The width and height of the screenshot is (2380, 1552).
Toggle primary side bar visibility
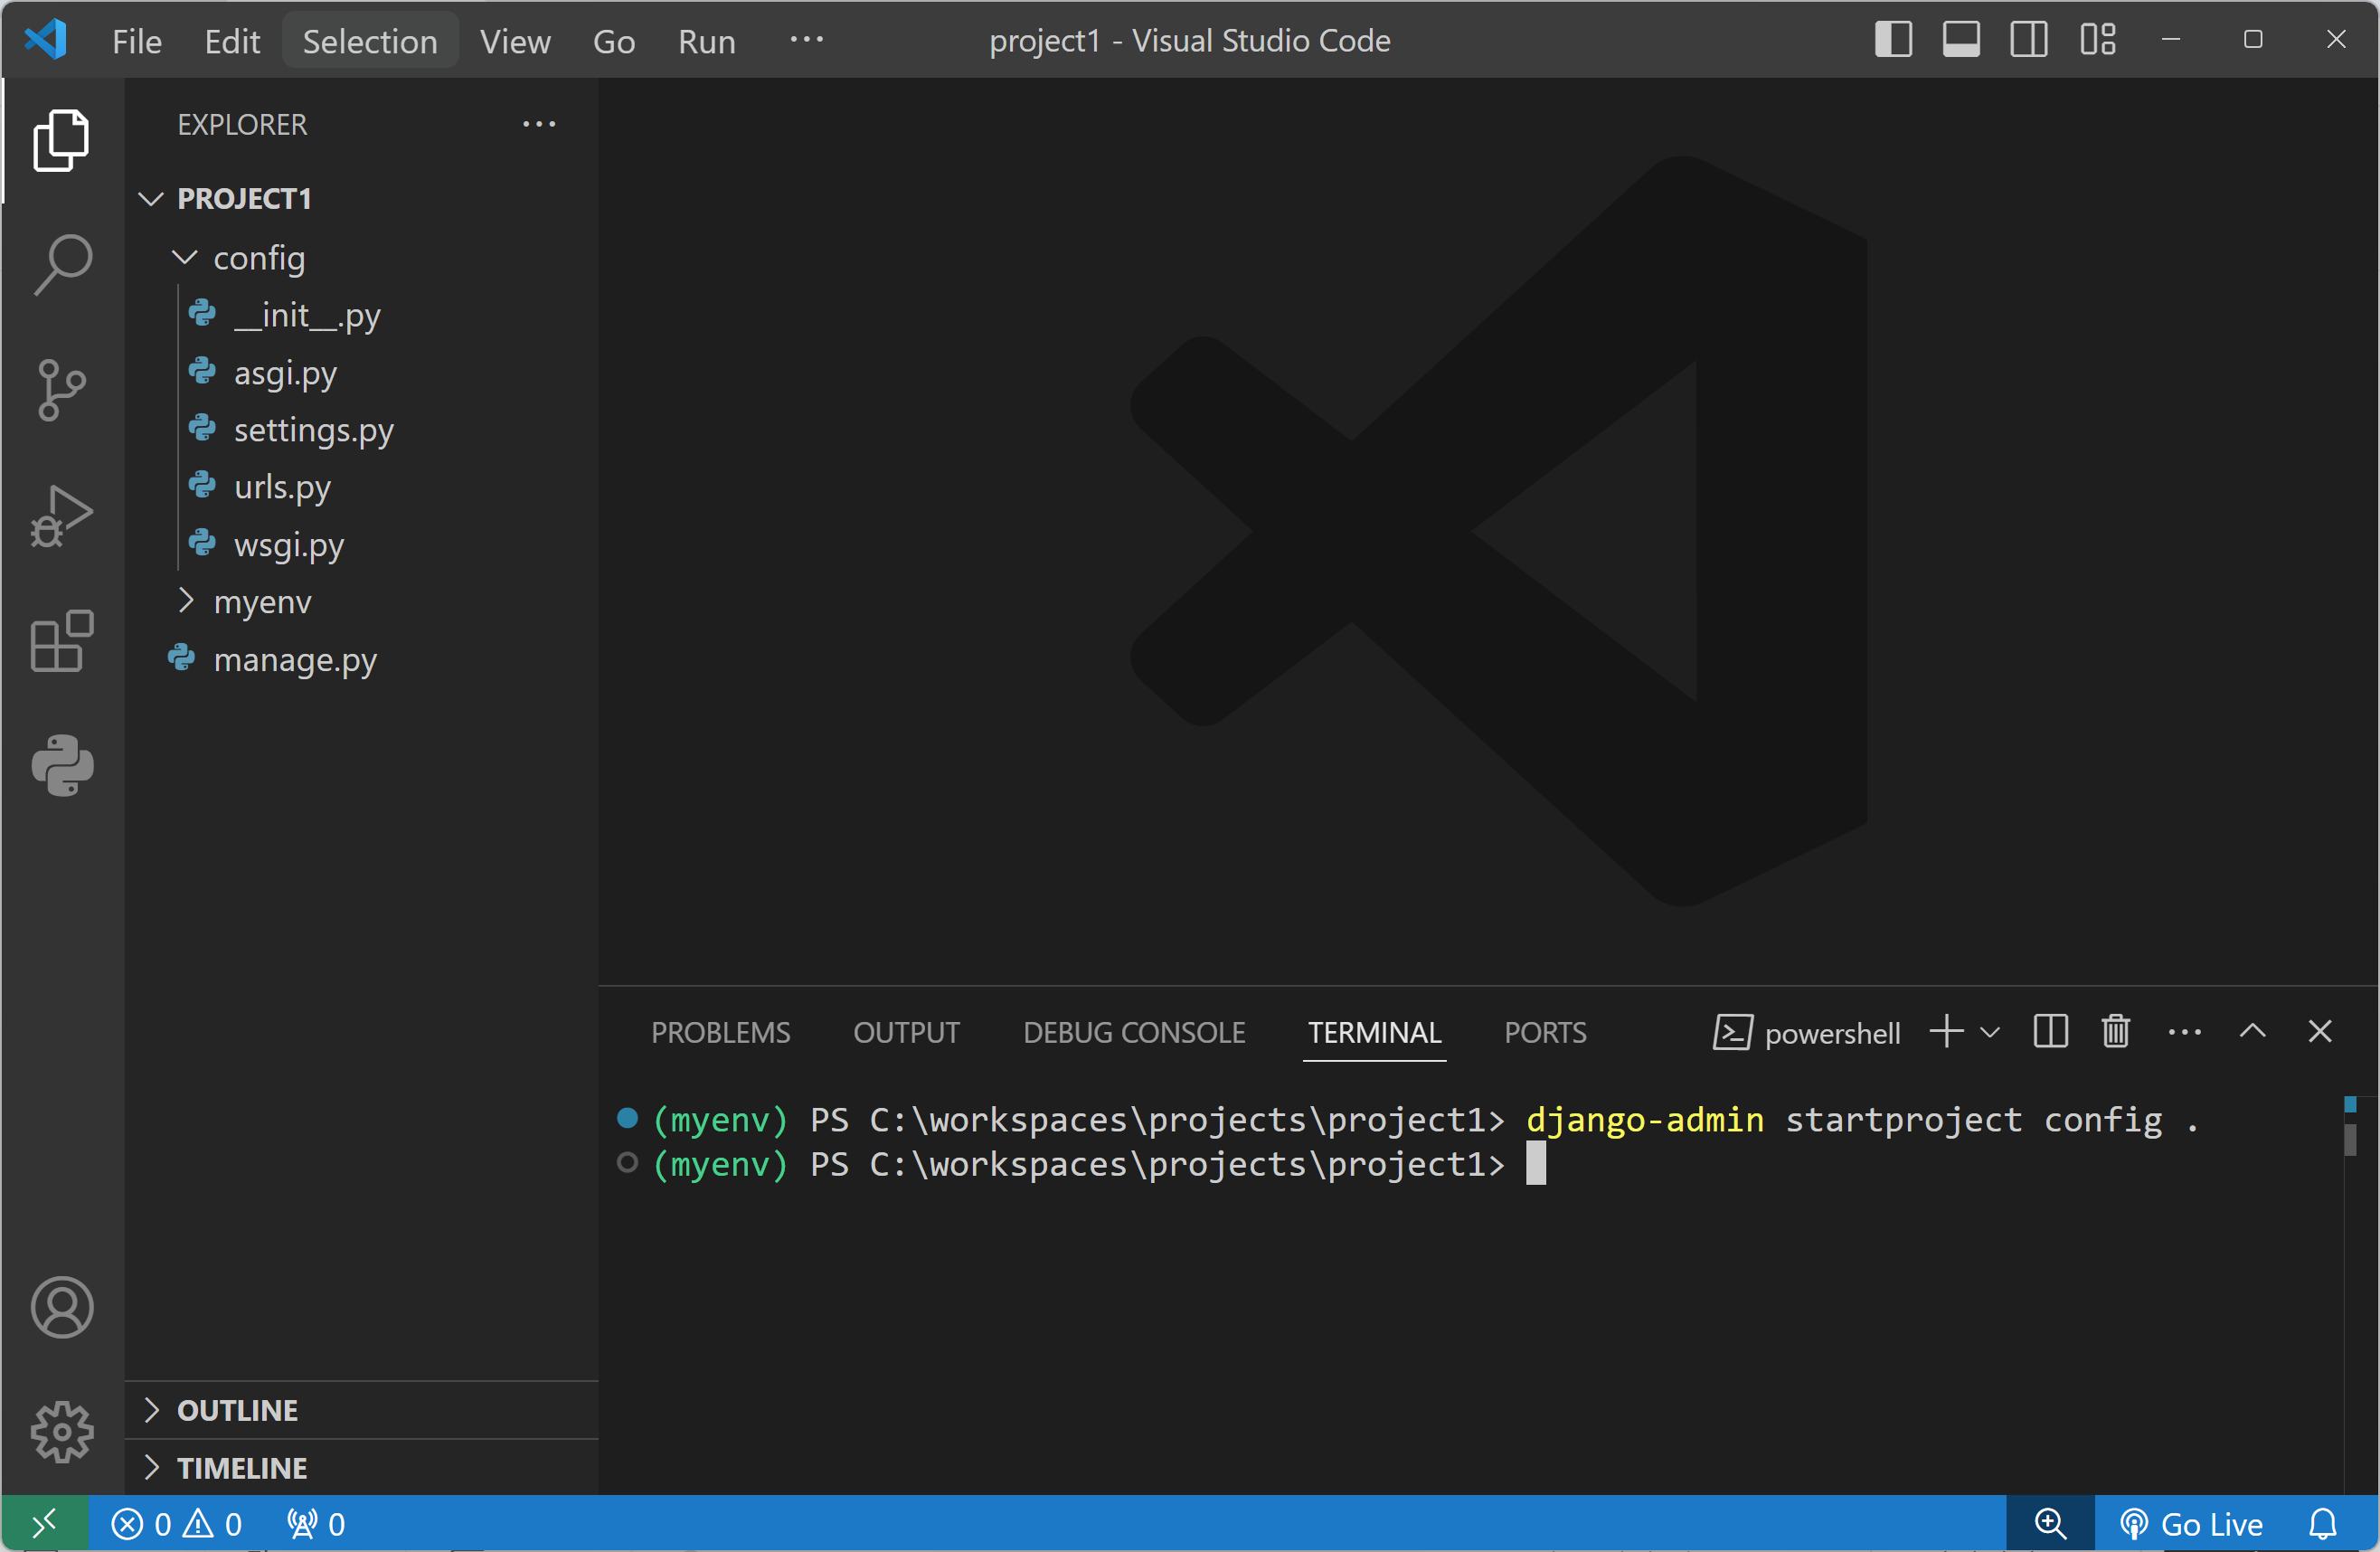coord(1893,40)
